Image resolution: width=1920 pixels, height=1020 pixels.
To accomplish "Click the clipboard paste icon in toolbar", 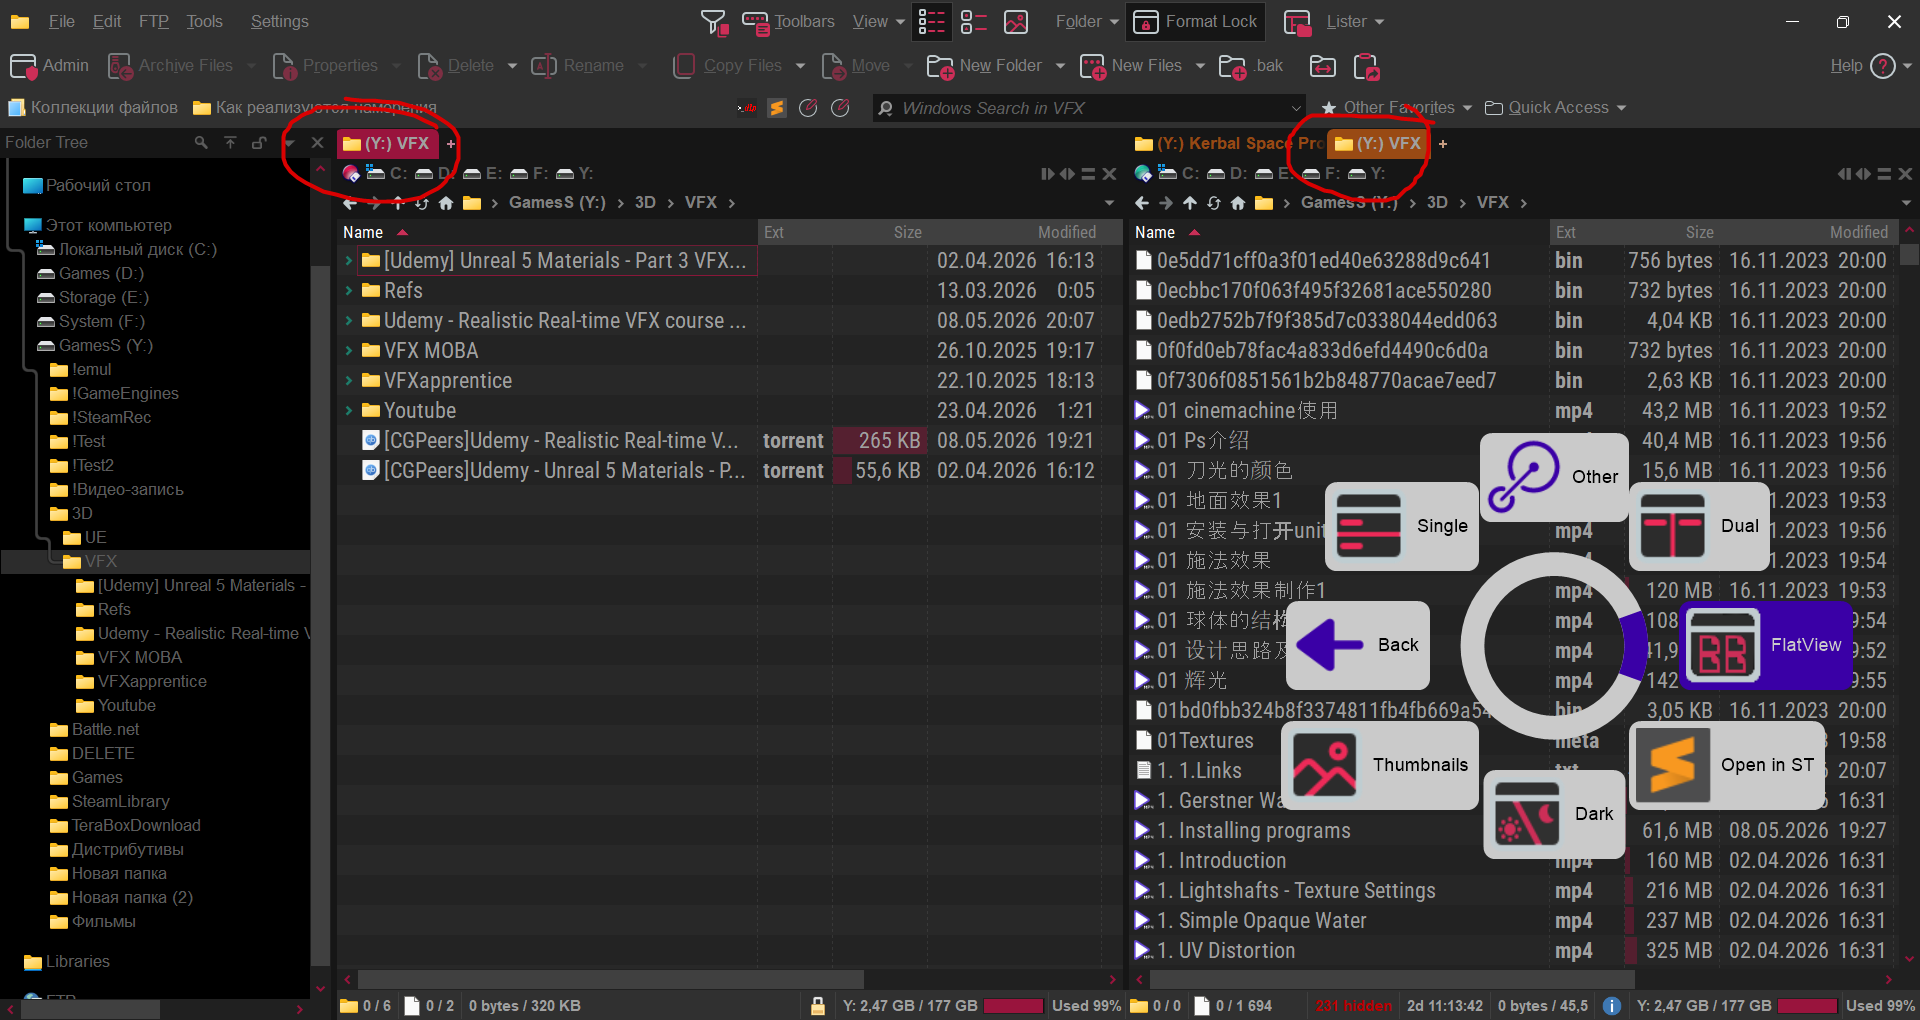I will (1366, 66).
